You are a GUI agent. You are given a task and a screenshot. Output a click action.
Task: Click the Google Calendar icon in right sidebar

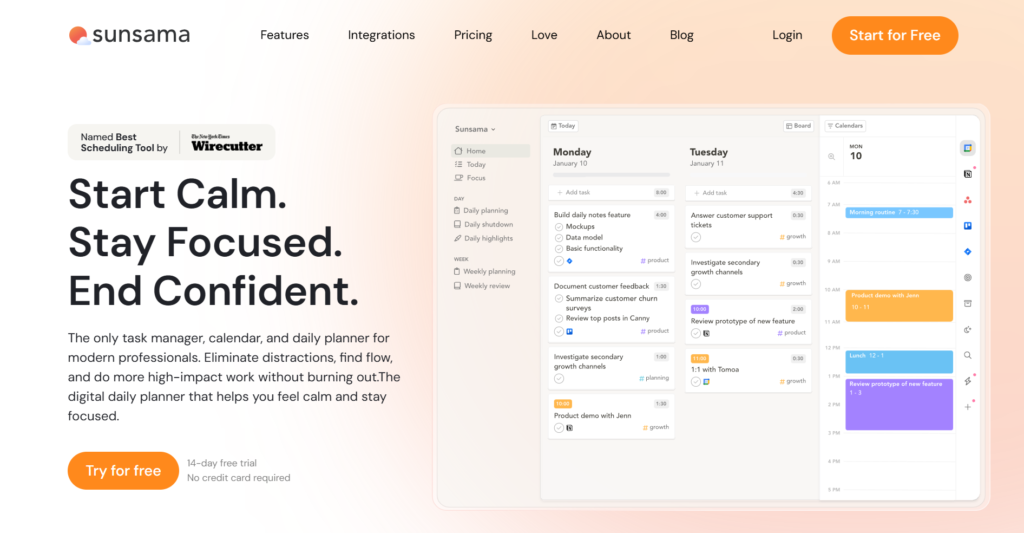tap(967, 148)
